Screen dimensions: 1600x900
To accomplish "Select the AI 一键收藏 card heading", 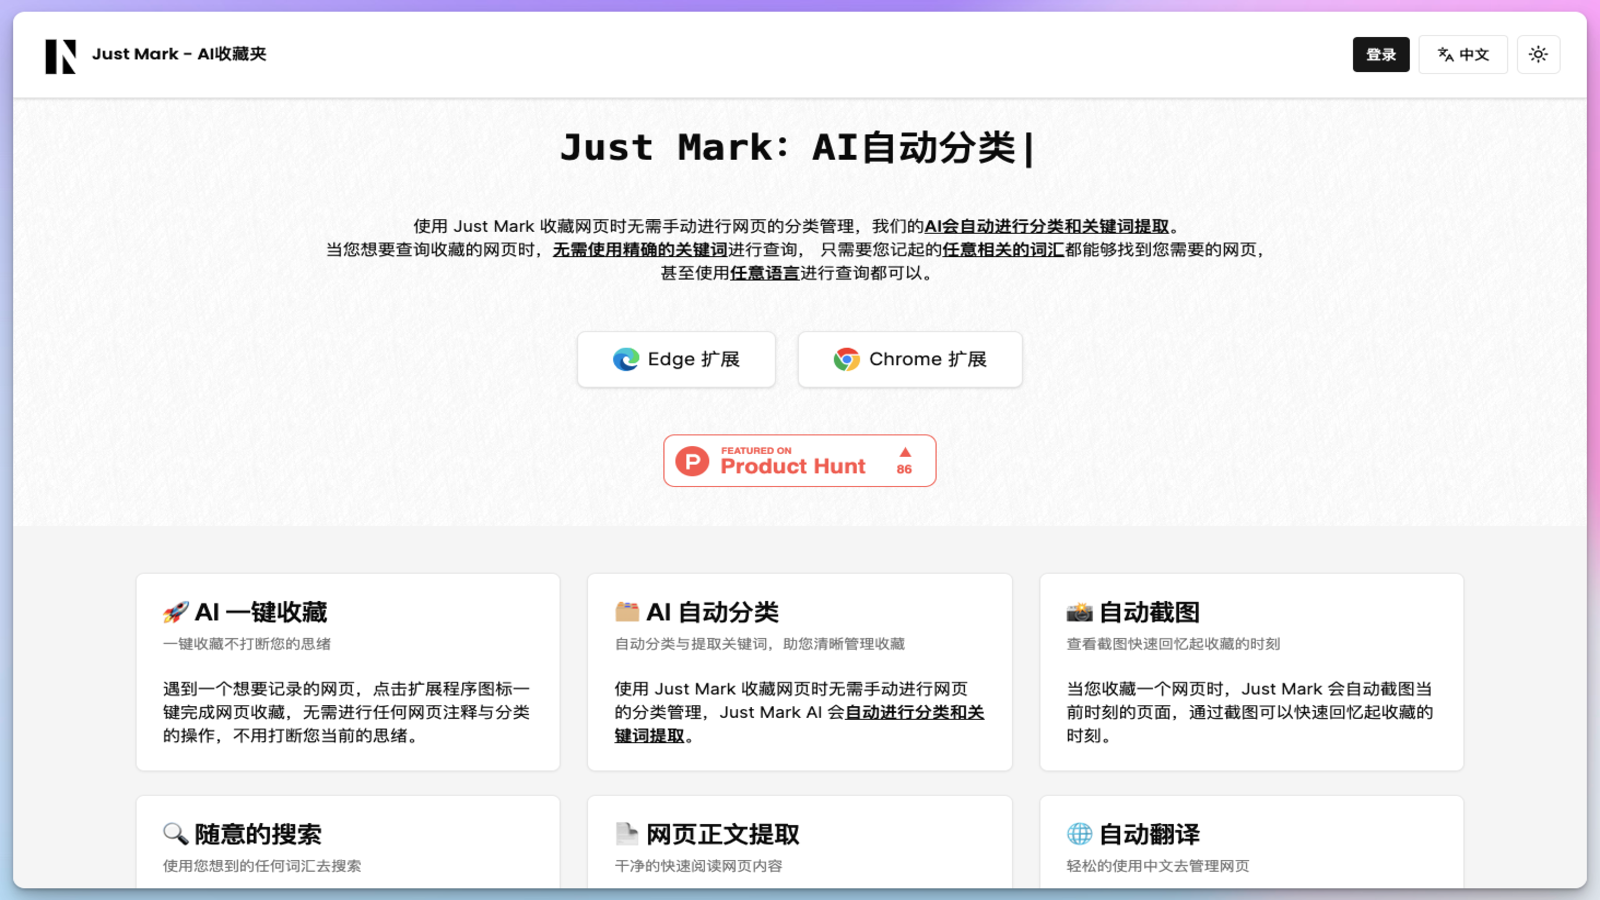I will coord(261,612).
